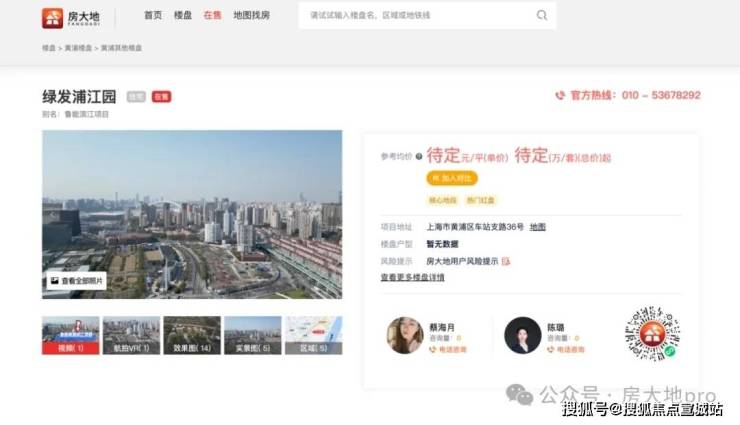Click the property search input field
The width and height of the screenshot is (740, 425).
click(415, 16)
